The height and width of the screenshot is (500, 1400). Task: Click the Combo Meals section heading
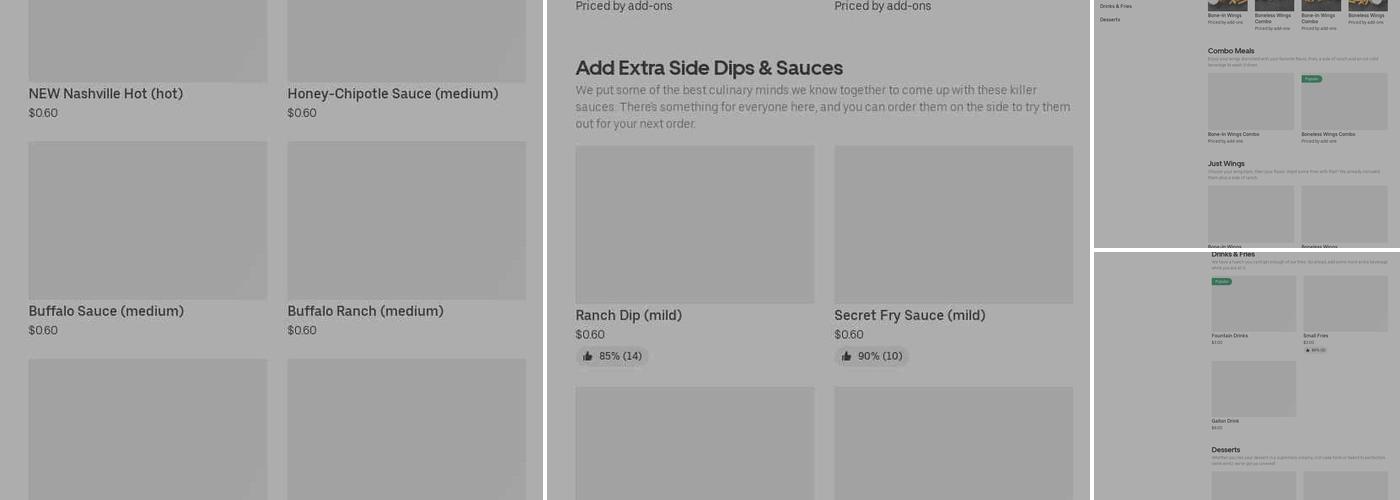tap(1230, 51)
